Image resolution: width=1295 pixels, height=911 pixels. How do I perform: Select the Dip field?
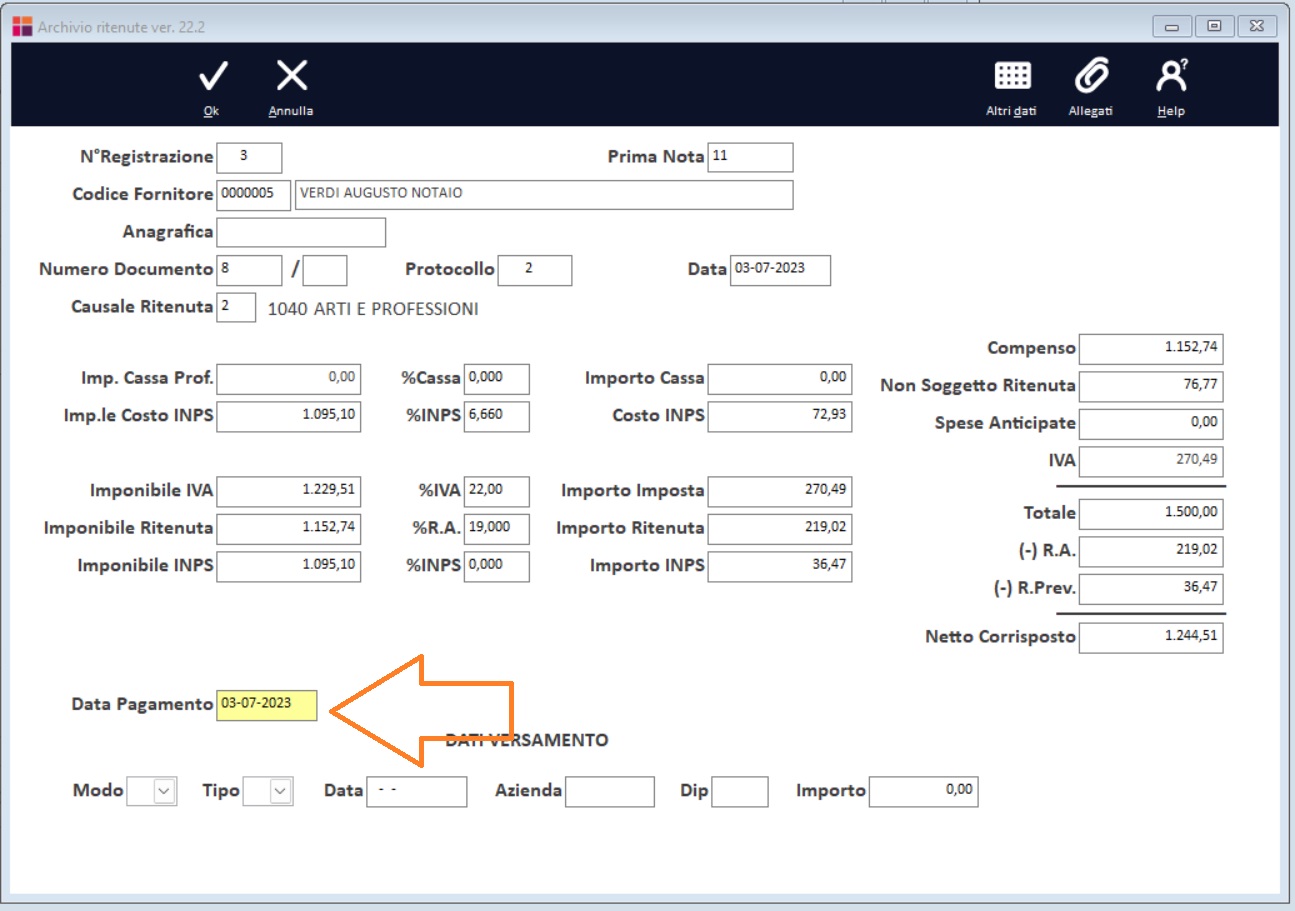[x=739, y=791]
